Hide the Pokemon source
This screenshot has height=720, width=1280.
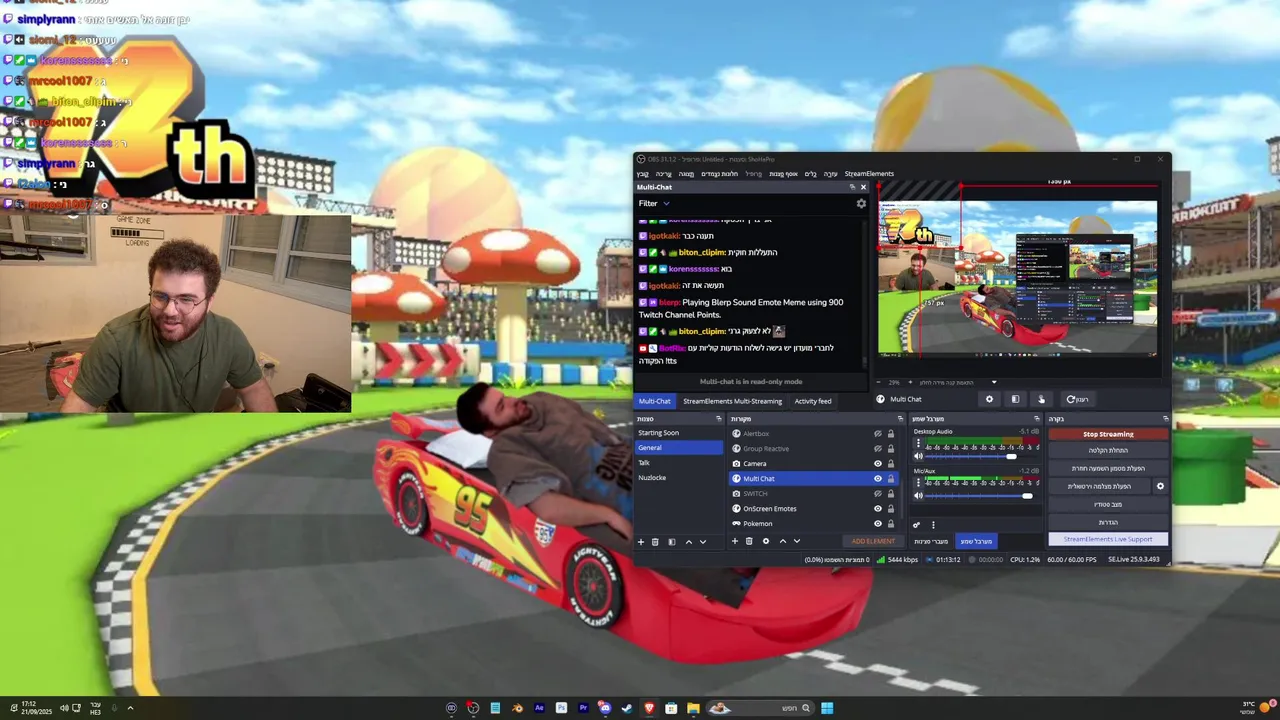click(878, 524)
